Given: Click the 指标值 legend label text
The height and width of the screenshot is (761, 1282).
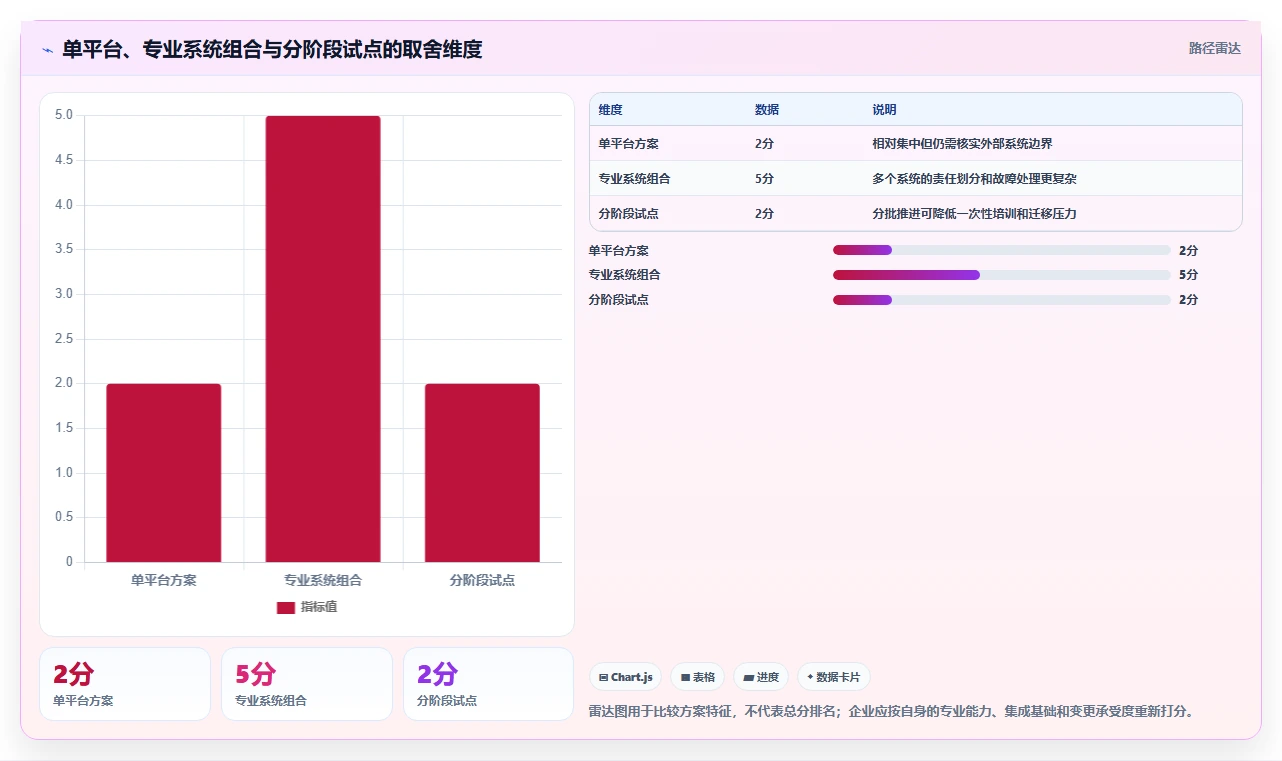Looking at the screenshot, I should click(x=319, y=607).
